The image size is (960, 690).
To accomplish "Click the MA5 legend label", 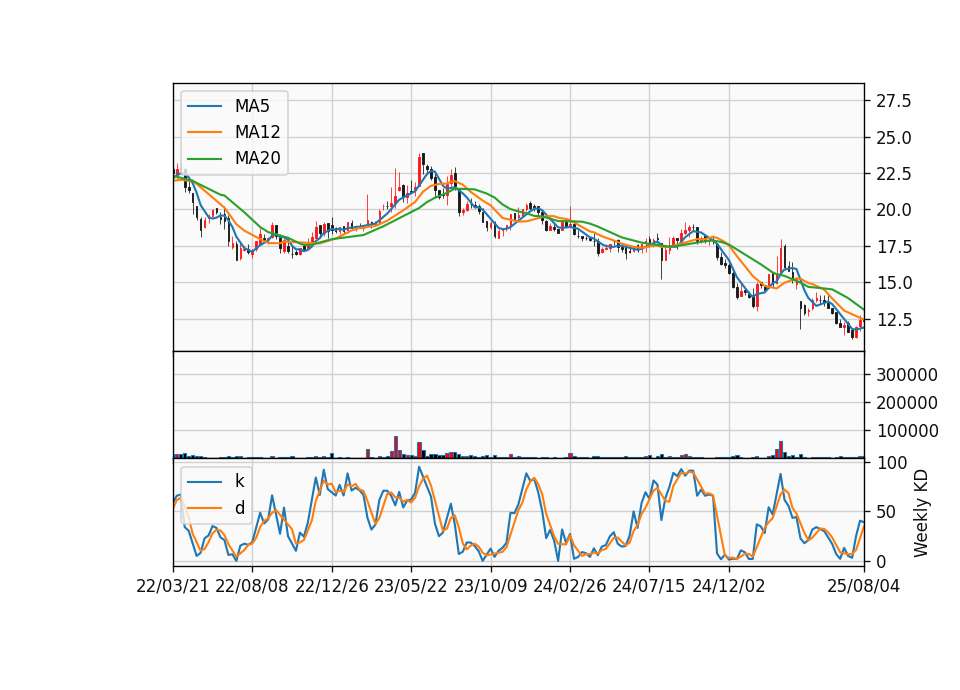I will coord(252,106).
